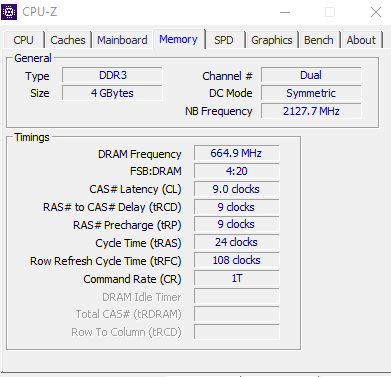Viewport: 391px width, 377px height.
Task: Click the CPU-Z app icon in title bar
Action: 9,12
